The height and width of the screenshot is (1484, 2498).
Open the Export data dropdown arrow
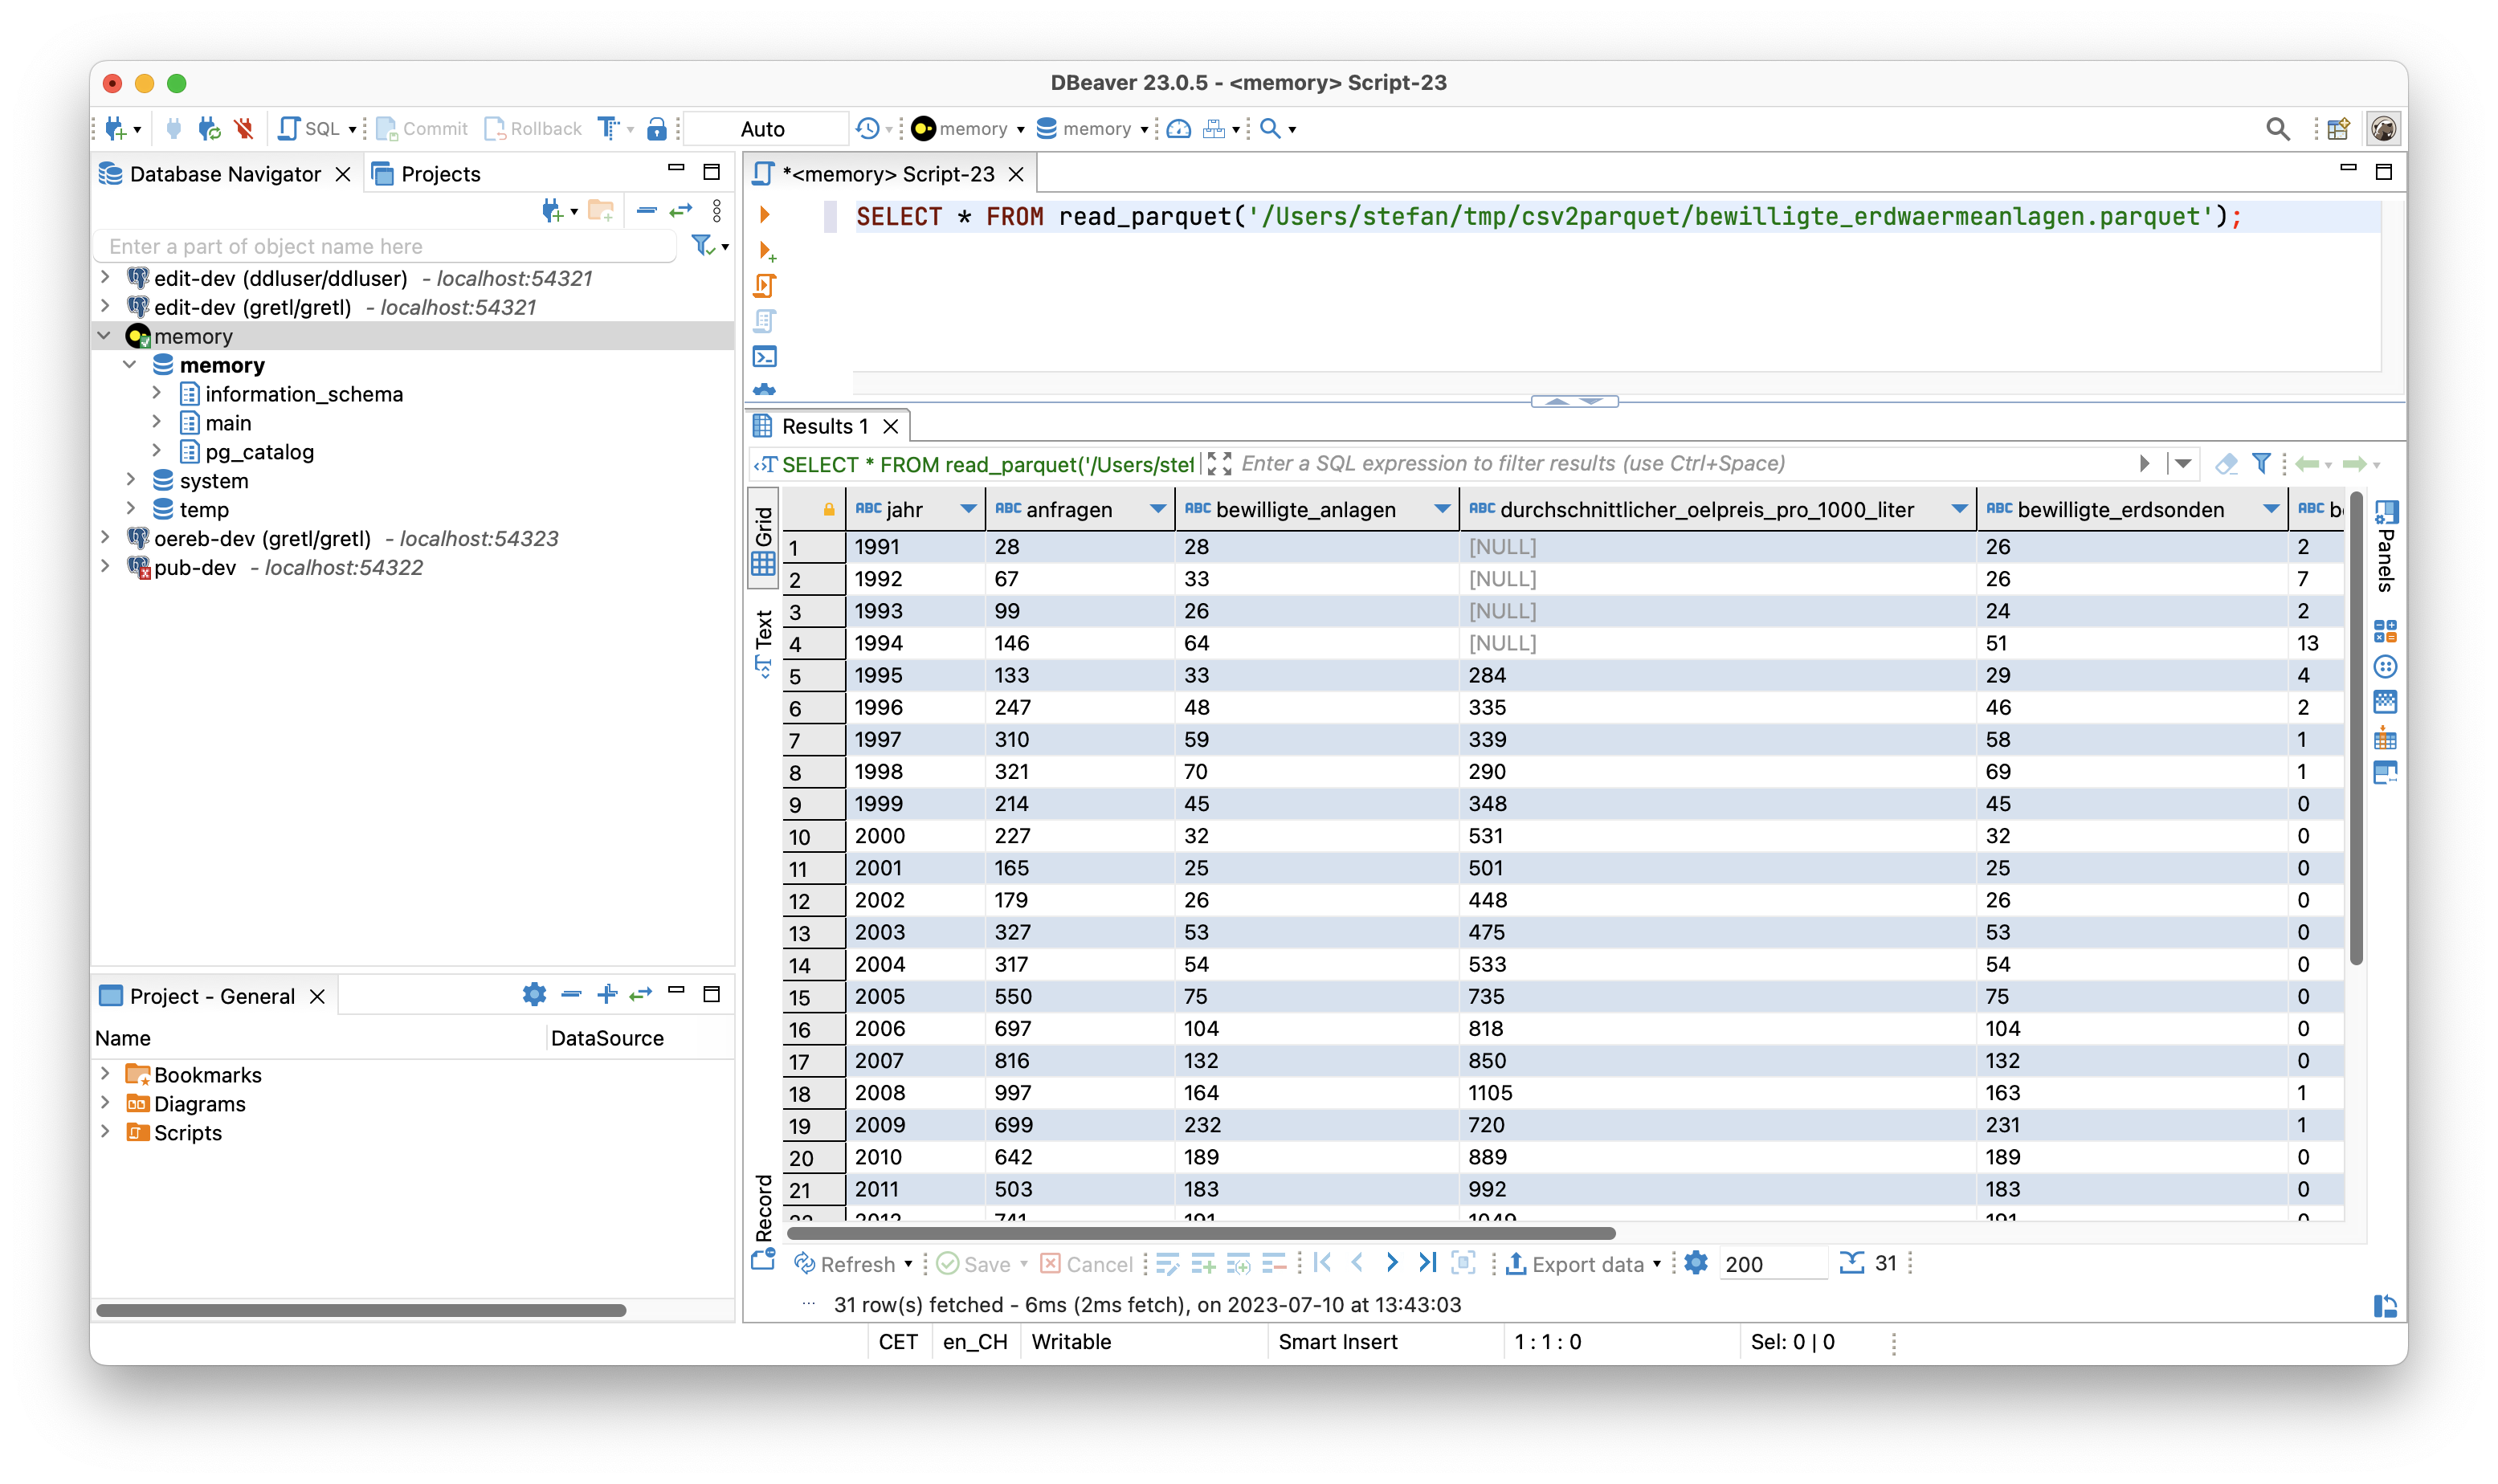click(1657, 1264)
